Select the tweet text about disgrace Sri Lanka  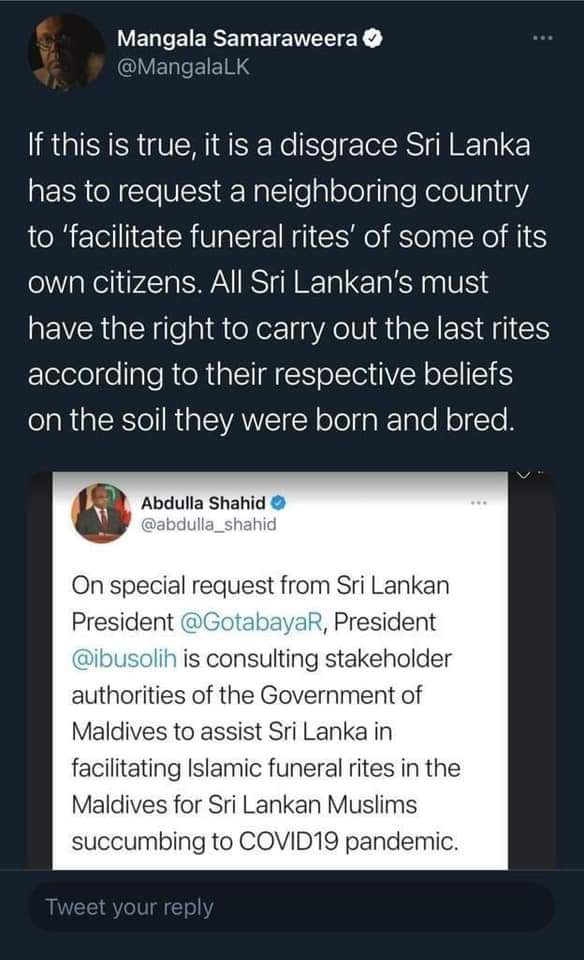point(288,282)
